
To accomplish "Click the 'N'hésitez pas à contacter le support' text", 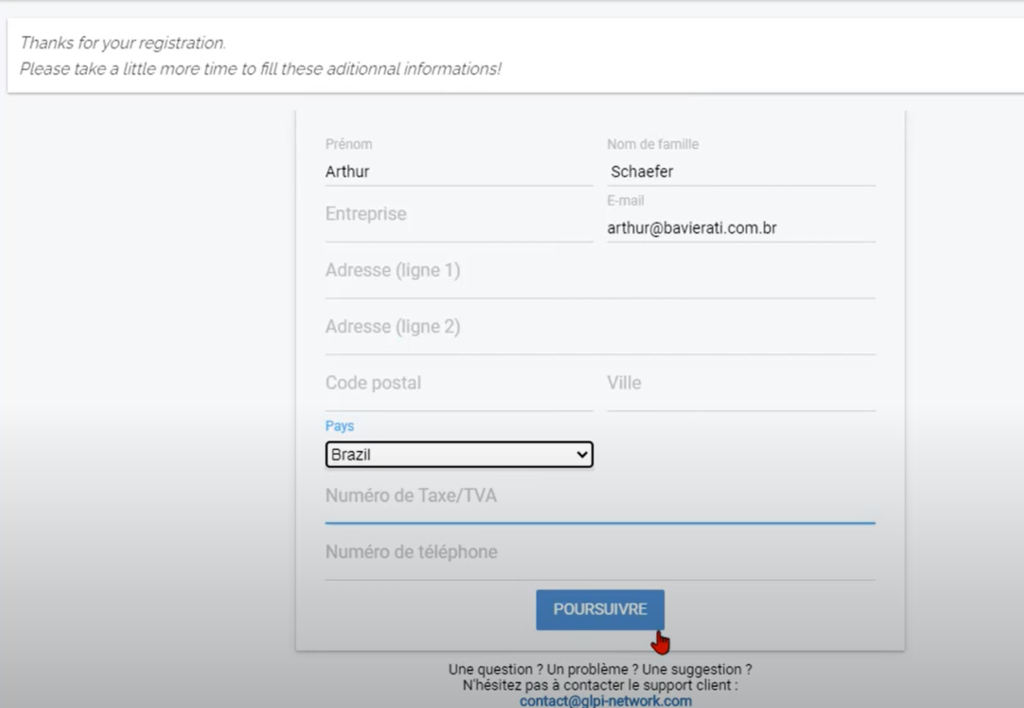I will coord(600,685).
